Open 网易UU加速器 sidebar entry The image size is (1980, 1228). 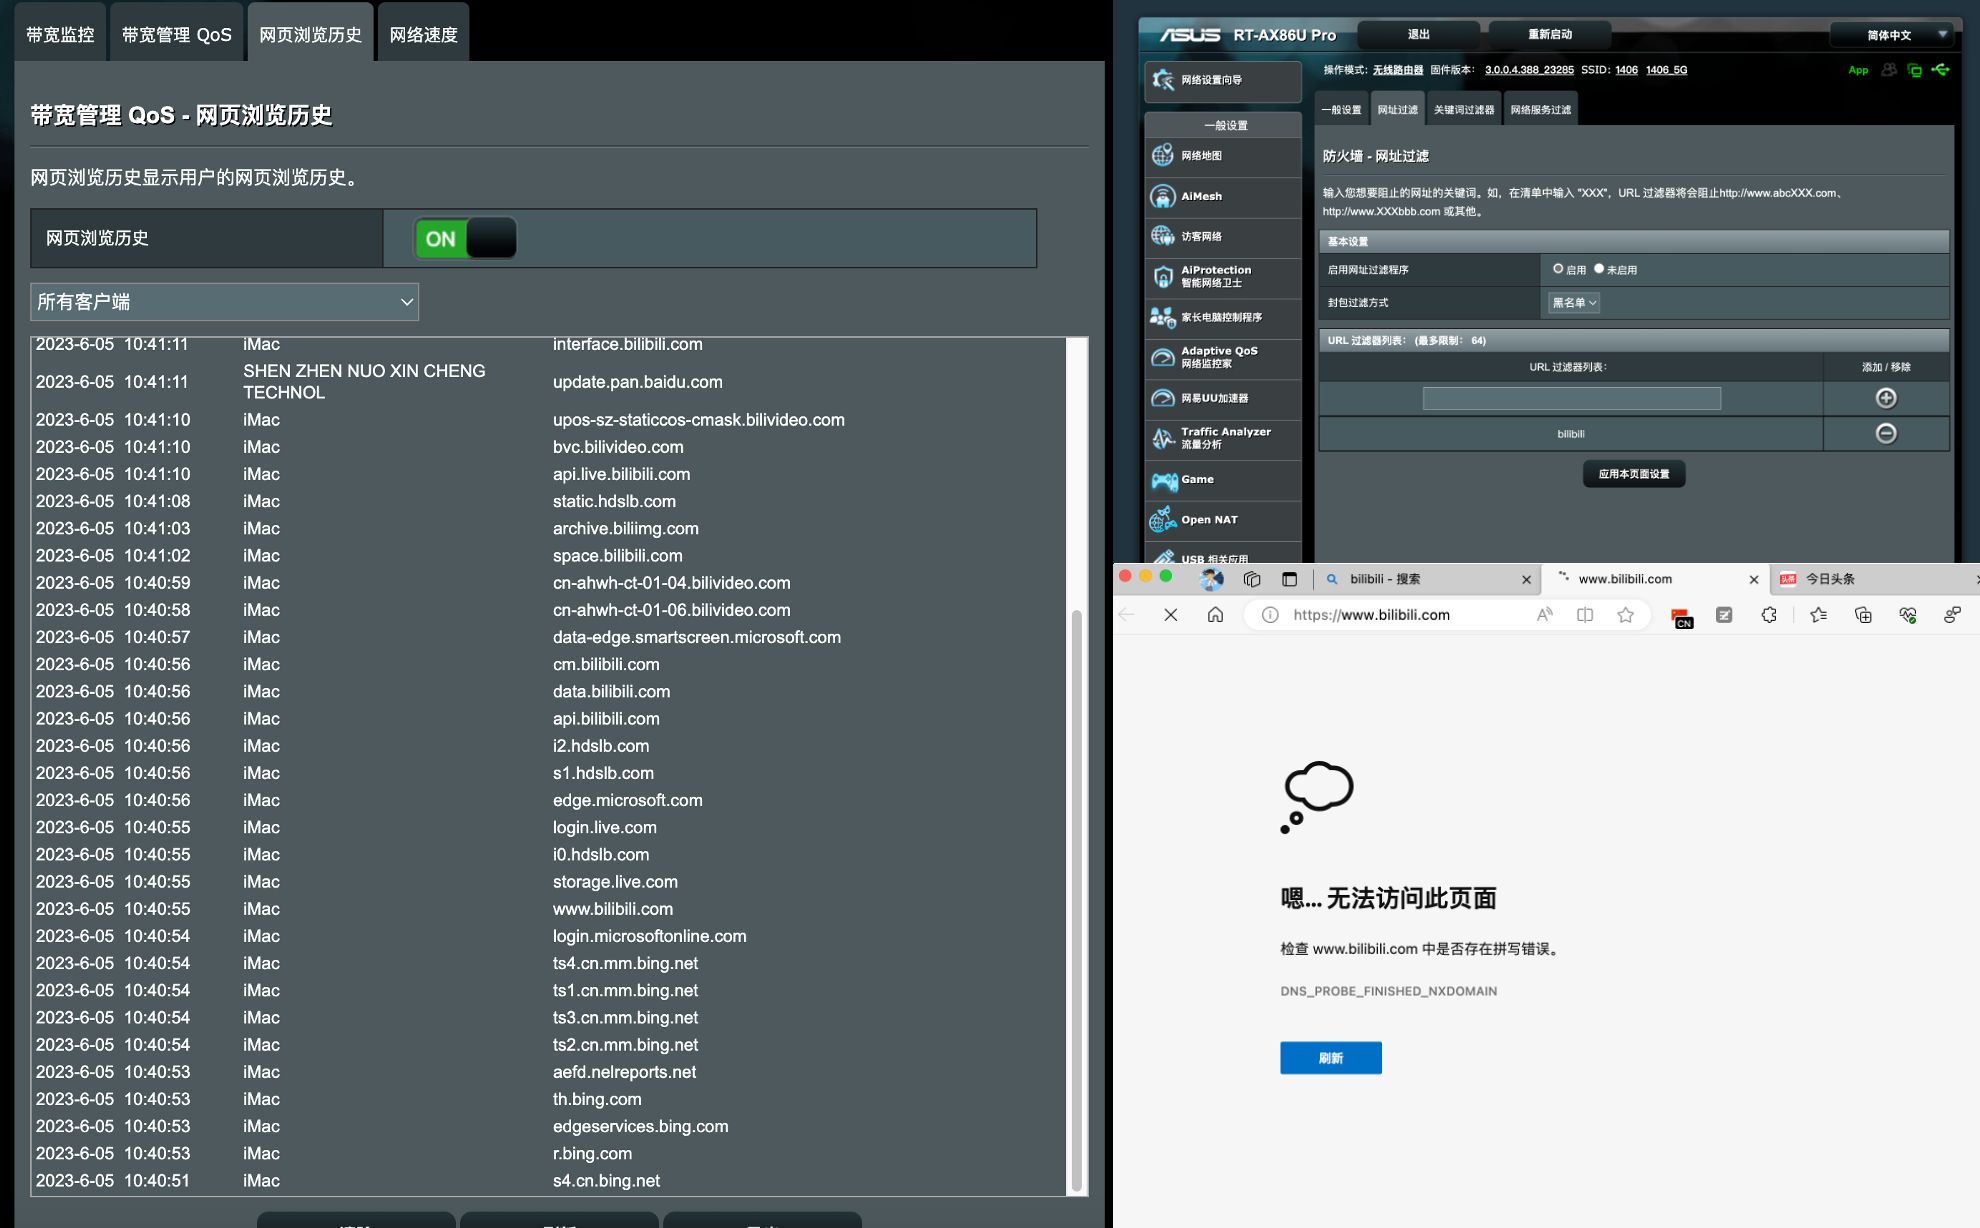pyautogui.click(x=1222, y=399)
